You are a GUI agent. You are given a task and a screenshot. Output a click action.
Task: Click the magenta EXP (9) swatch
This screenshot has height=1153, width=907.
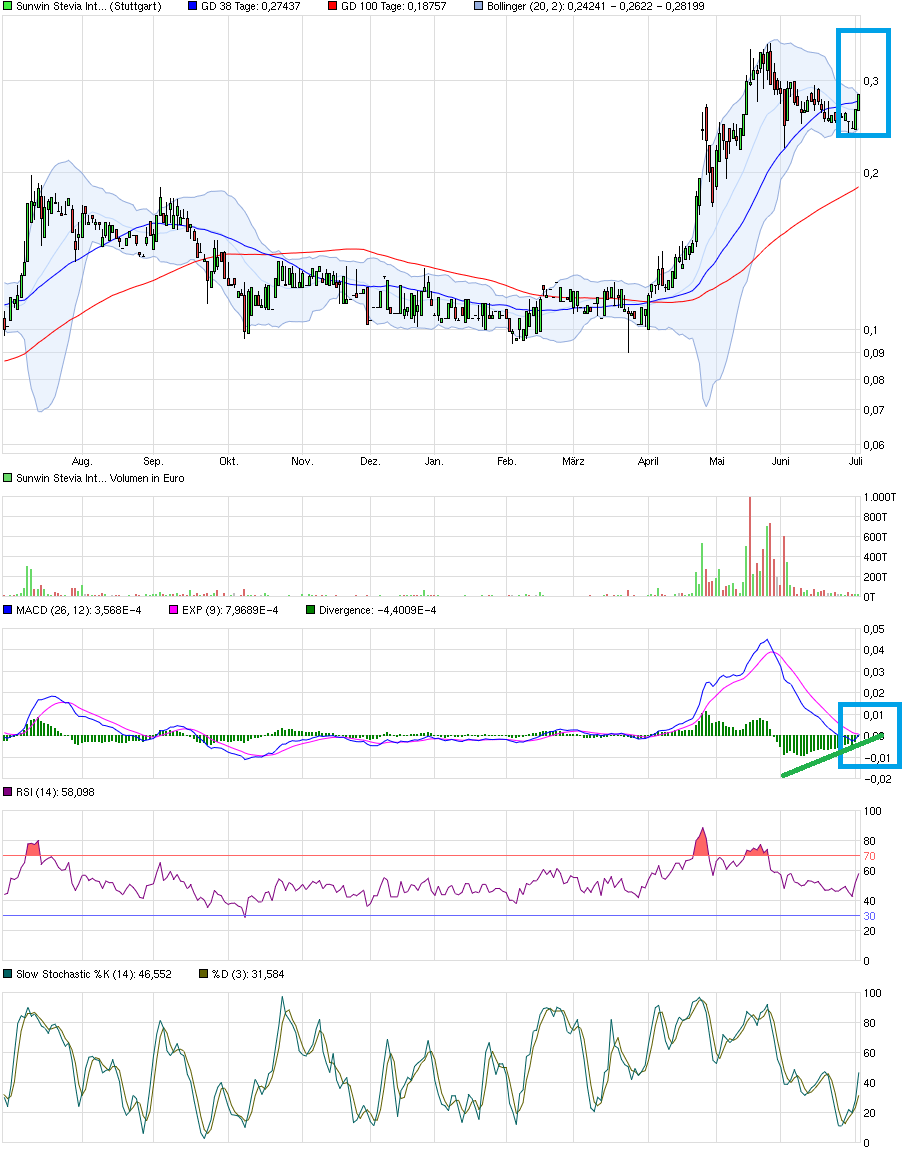tap(174, 610)
